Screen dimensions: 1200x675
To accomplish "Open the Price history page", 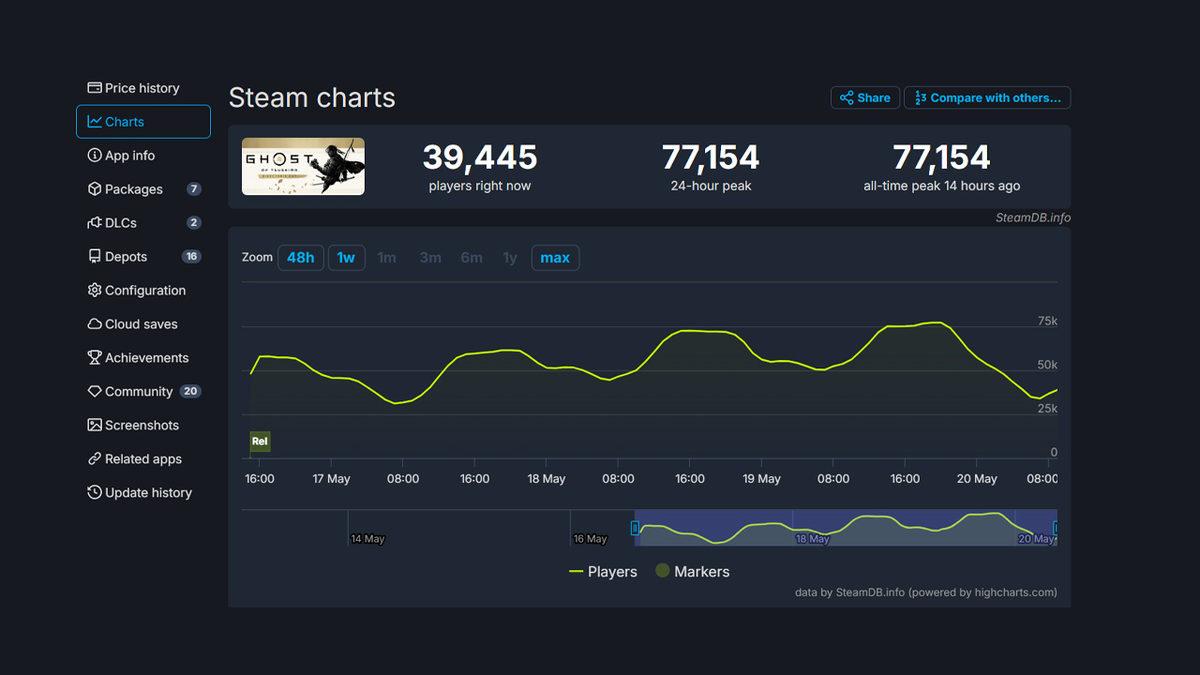I will click(141, 87).
